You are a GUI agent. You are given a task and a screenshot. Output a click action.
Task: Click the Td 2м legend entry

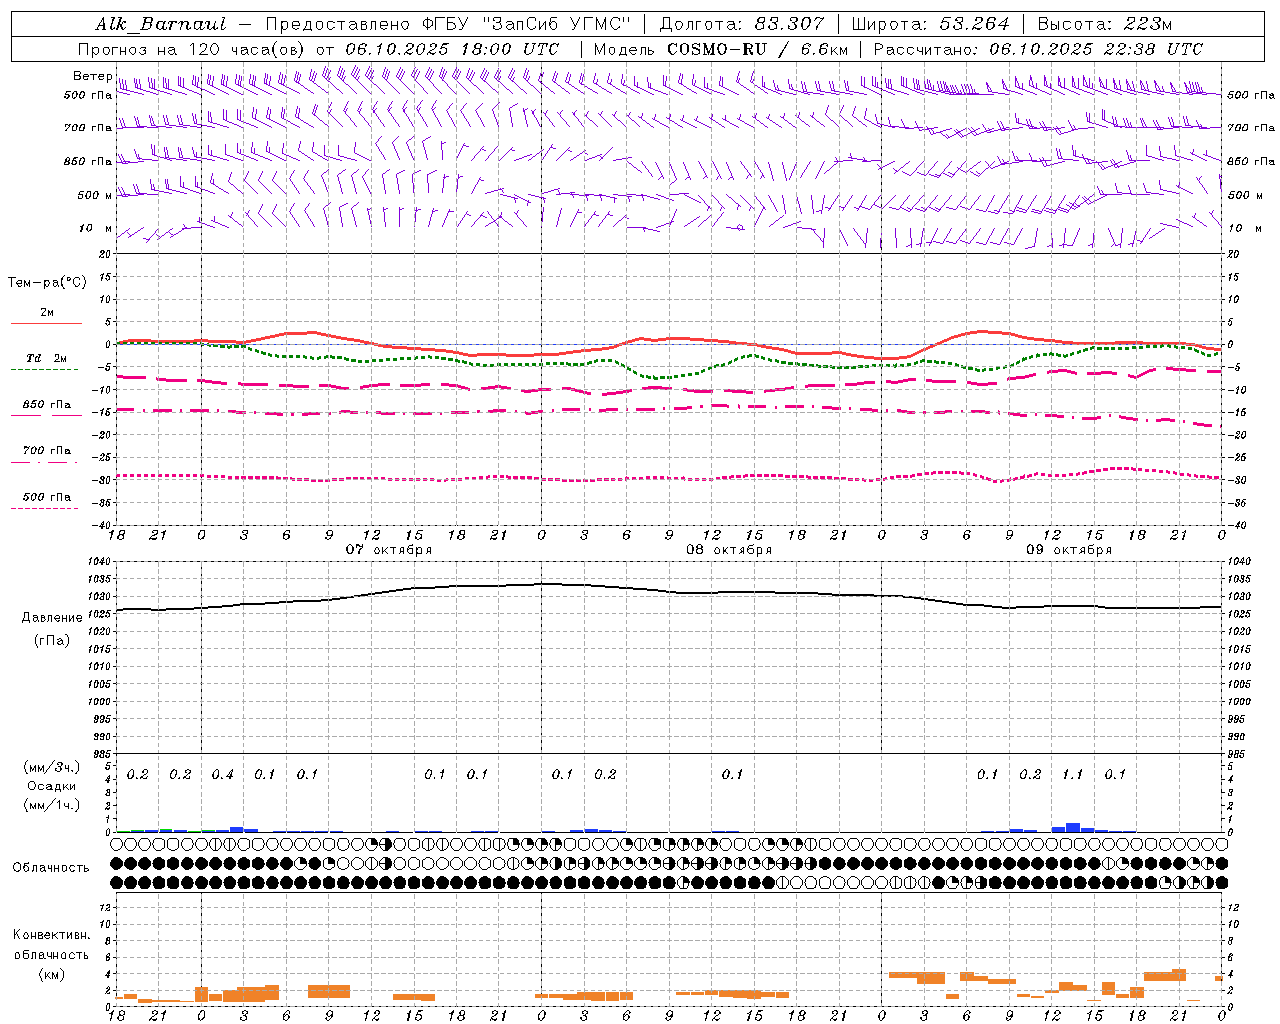[x=47, y=358]
